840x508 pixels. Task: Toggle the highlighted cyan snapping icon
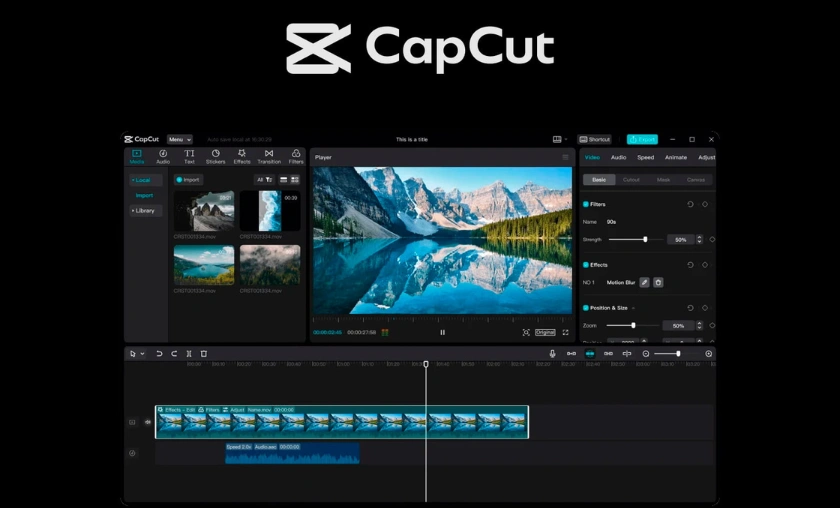pyautogui.click(x=590, y=354)
